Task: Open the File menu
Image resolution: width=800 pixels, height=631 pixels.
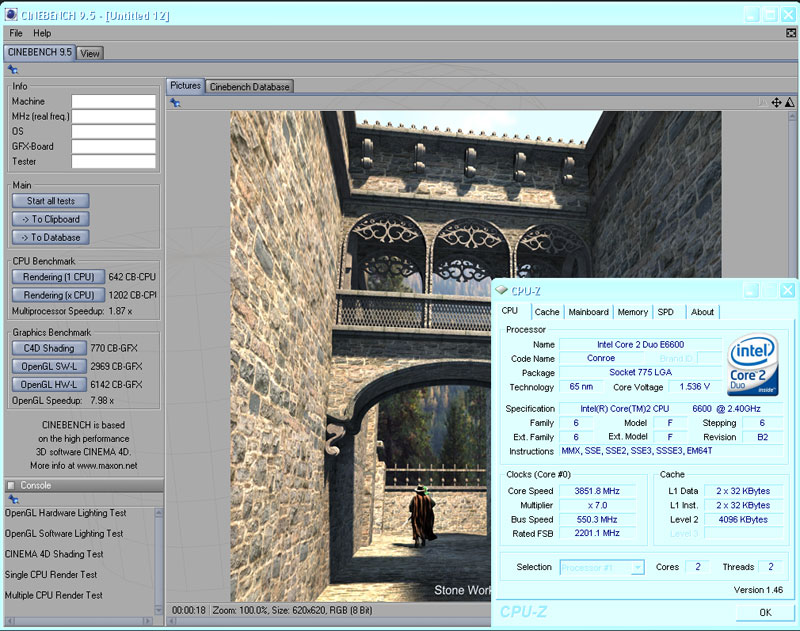Action: (16, 33)
